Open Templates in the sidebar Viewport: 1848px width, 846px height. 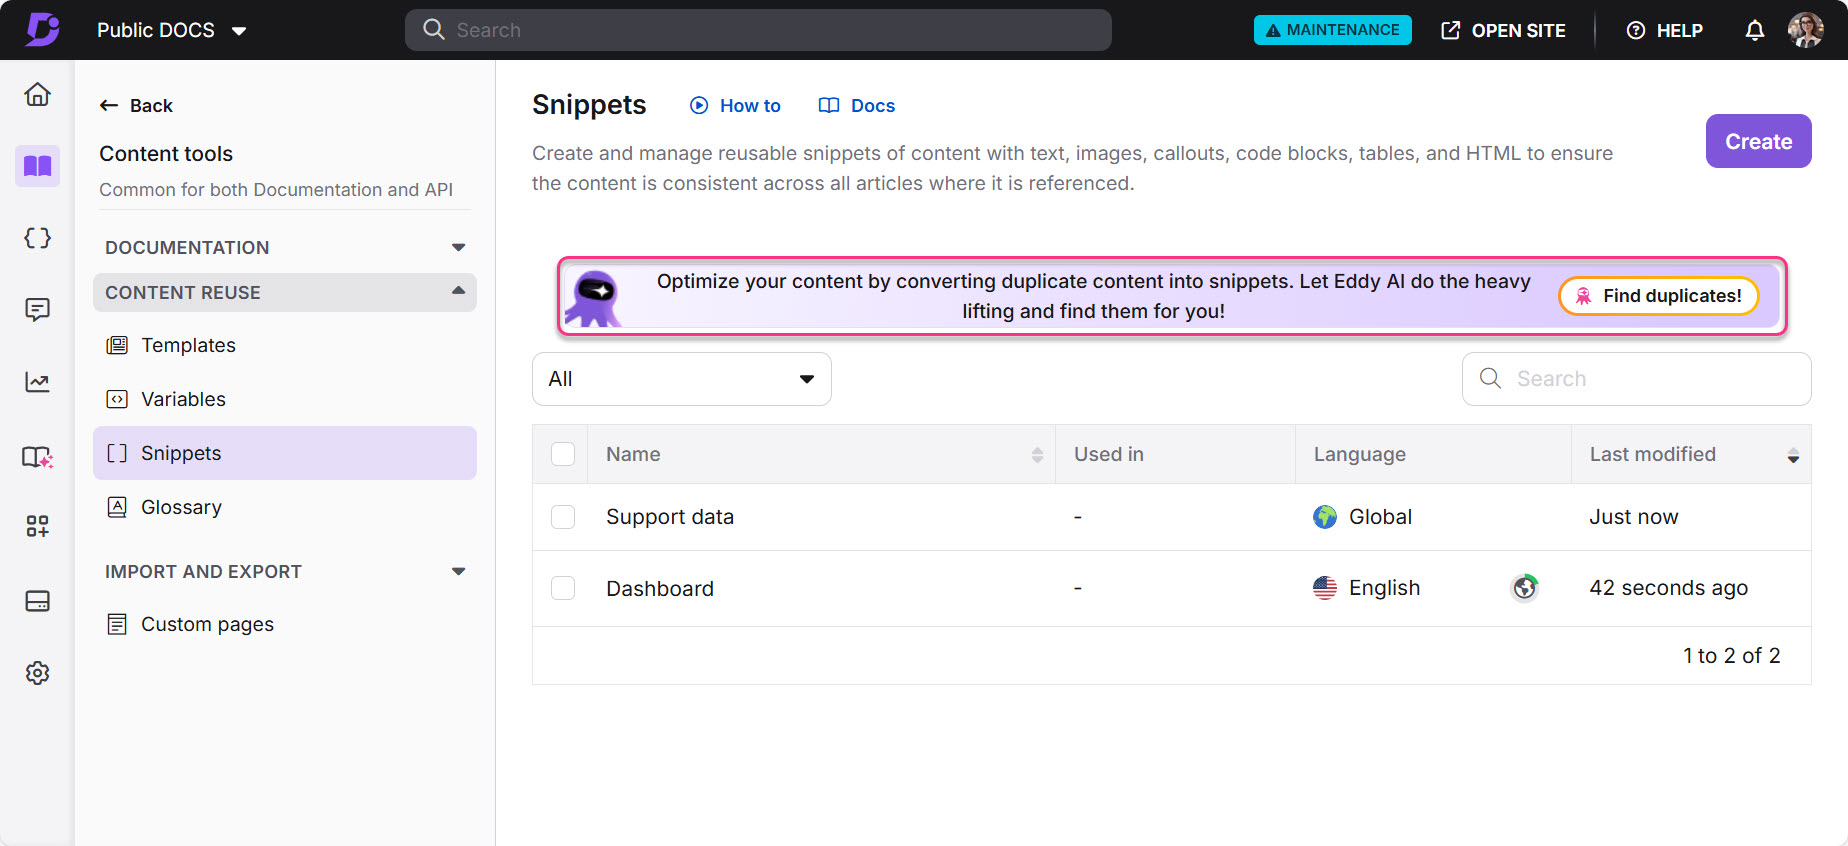point(285,345)
